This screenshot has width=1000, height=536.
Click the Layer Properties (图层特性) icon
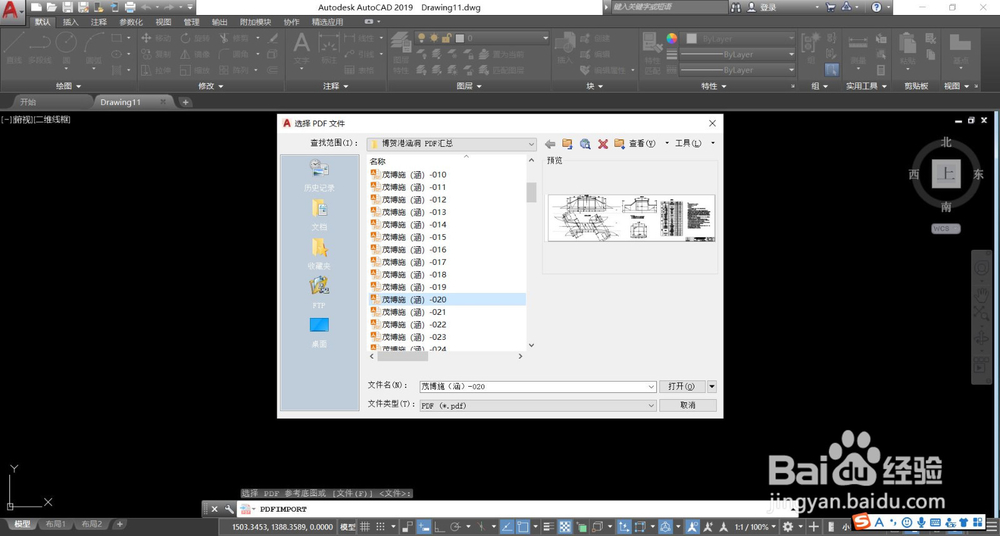pyautogui.click(x=401, y=52)
